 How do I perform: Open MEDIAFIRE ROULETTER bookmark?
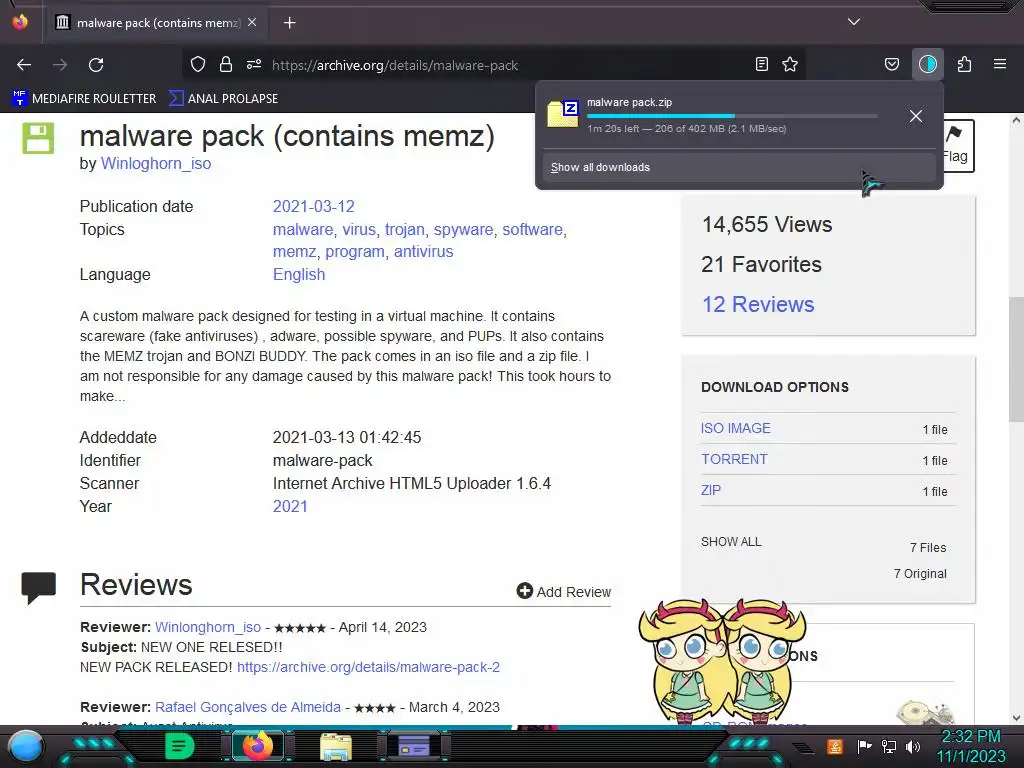[x=84, y=99]
